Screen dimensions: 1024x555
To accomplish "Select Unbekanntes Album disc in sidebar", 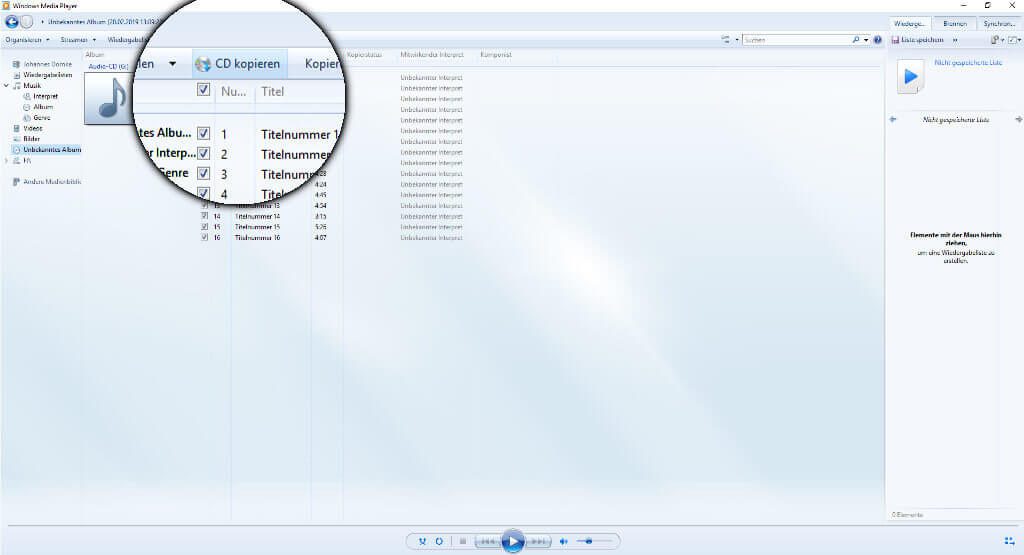I will 47,150.
